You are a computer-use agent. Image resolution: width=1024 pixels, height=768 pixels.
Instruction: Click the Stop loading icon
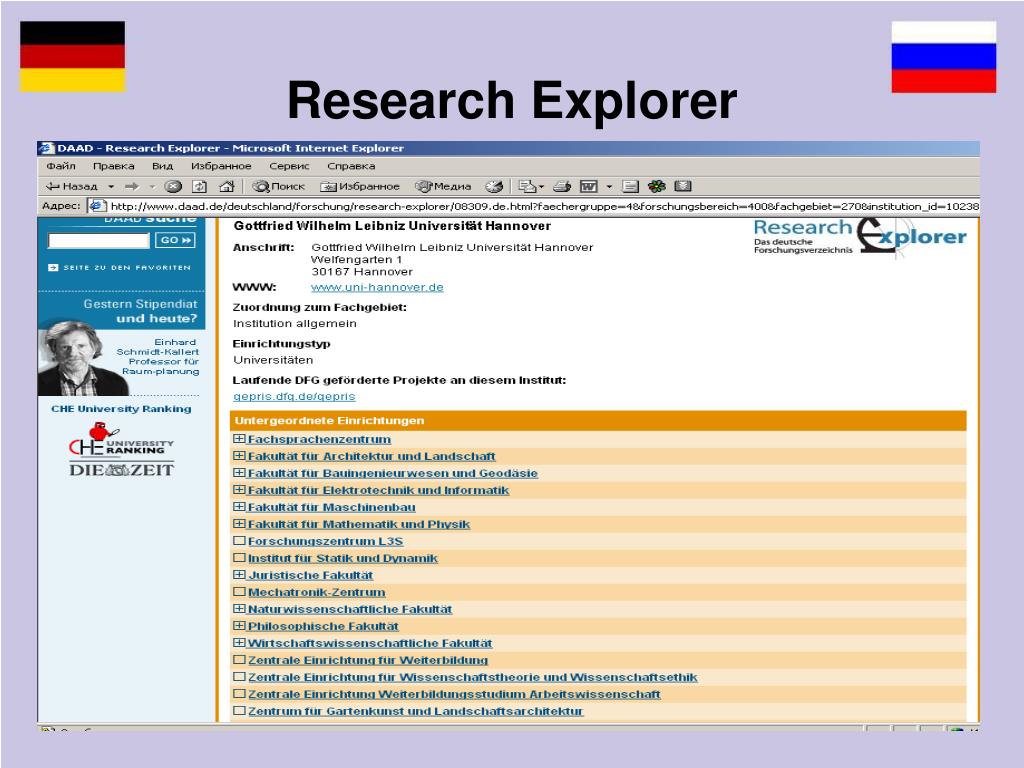(x=173, y=186)
